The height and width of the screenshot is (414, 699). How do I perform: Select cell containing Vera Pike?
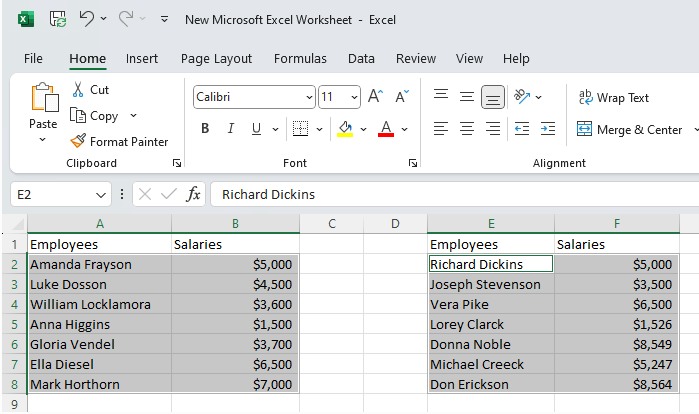(490, 304)
